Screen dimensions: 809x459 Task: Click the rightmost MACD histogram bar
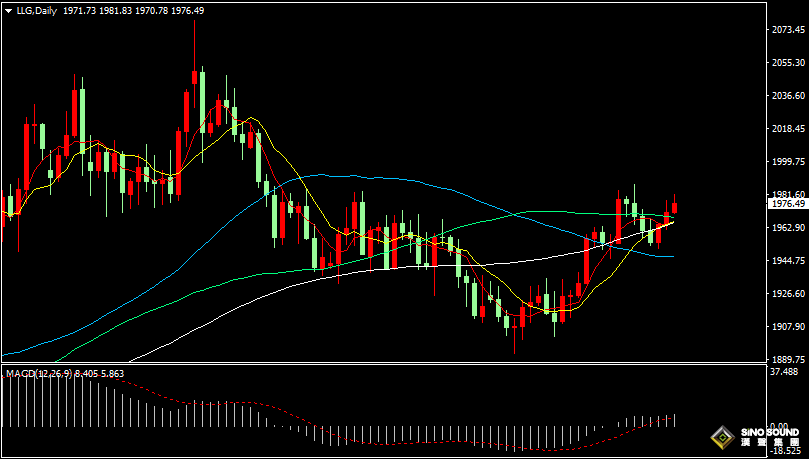[x=675, y=420]
